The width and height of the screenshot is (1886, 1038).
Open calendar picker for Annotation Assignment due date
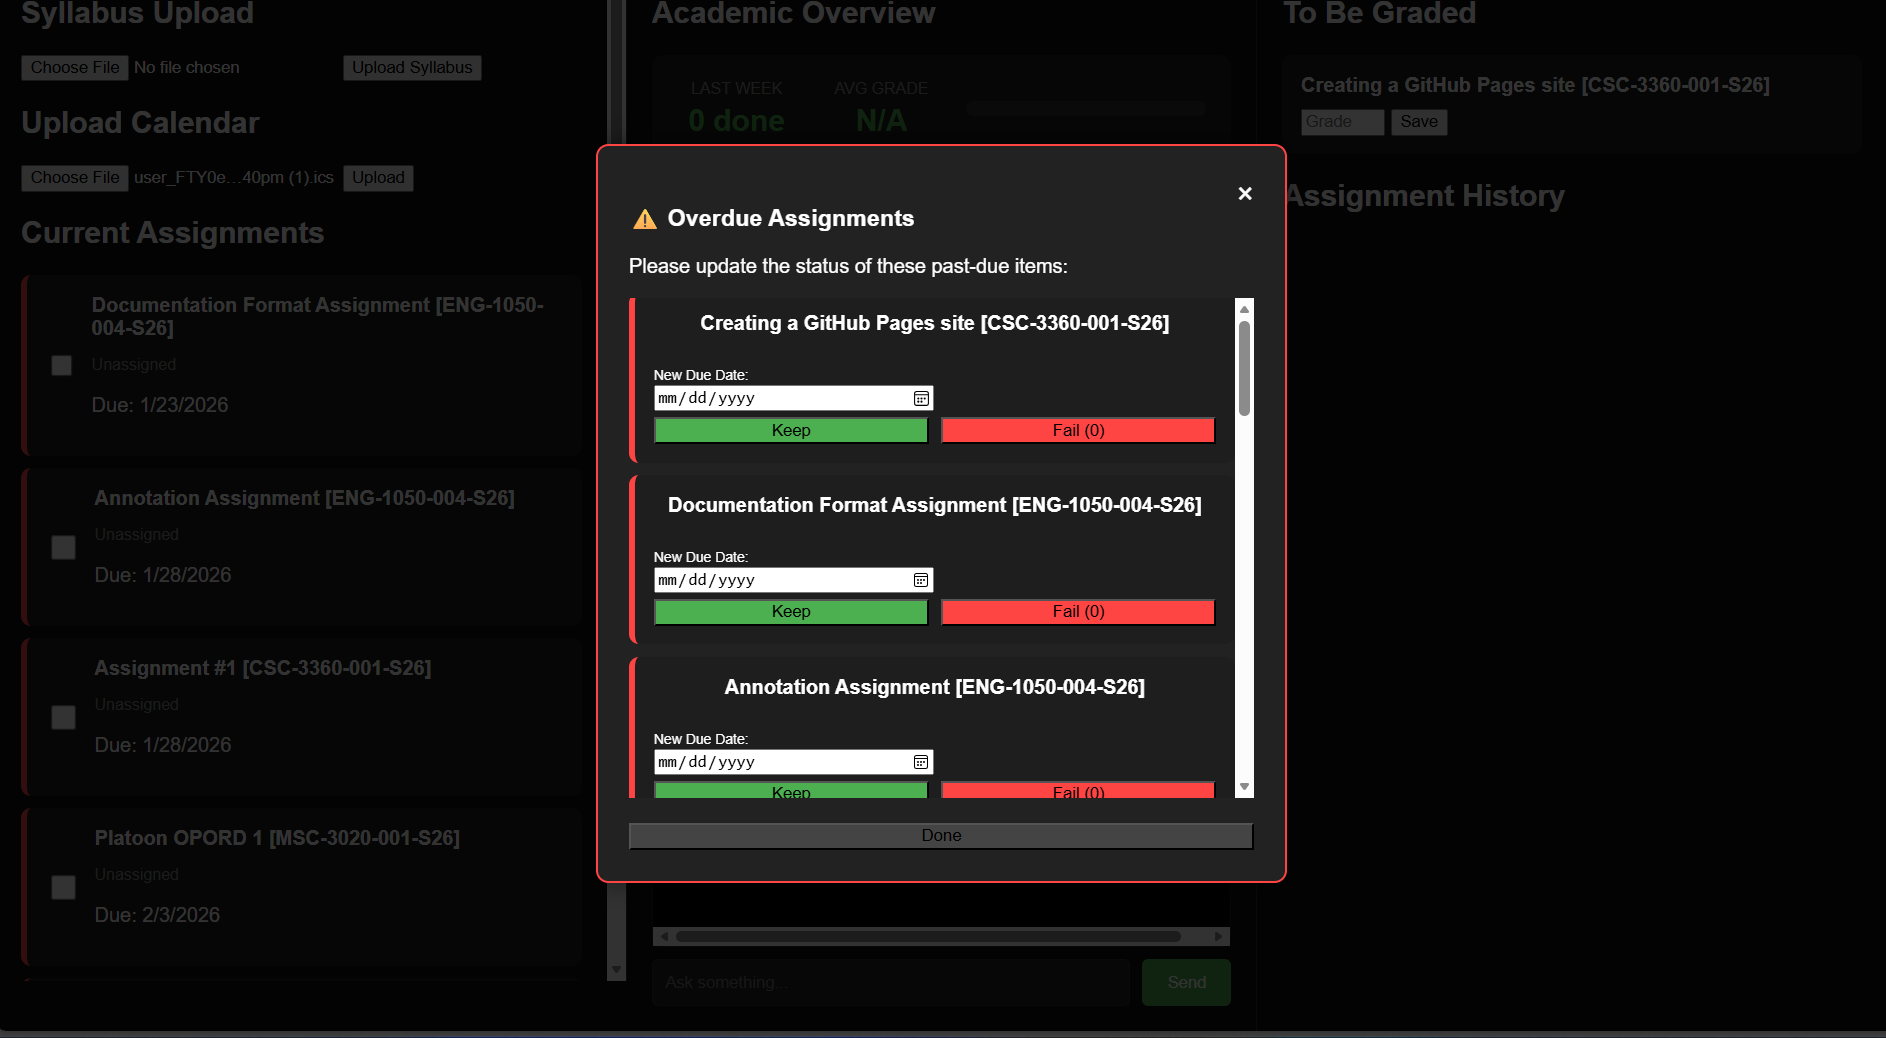click(x=921, y=762)
